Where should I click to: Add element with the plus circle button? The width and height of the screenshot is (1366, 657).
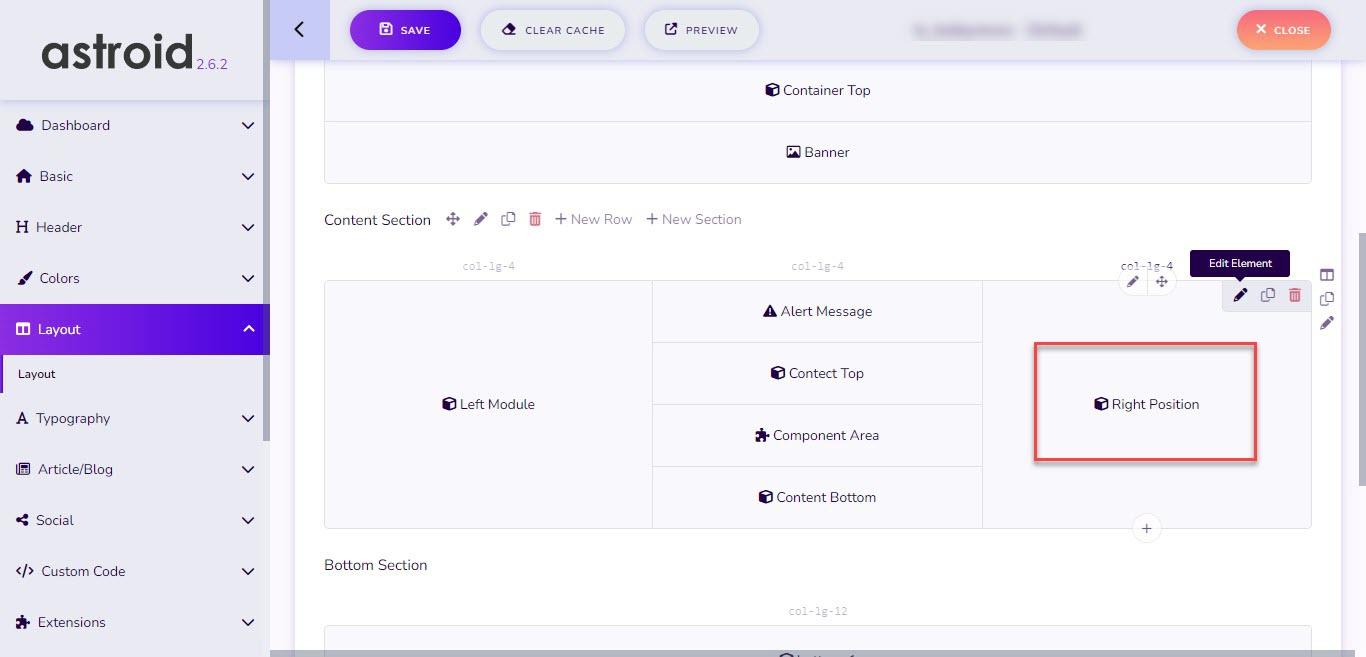pyautogui.click(x=1147, y=528)
